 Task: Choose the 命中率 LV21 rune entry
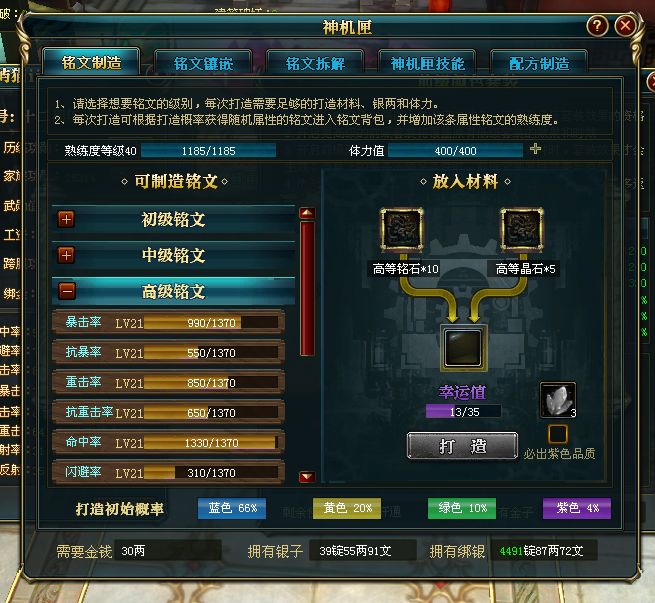169,442
